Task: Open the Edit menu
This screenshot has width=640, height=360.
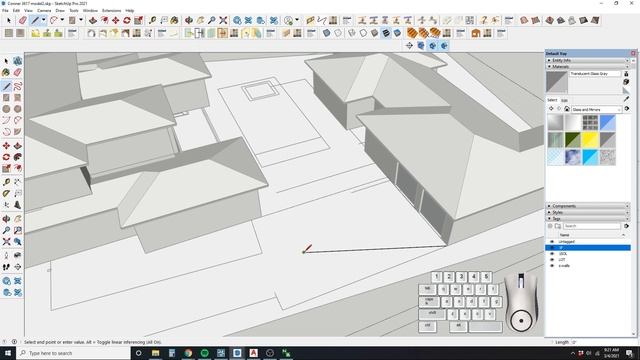Action: (x=16, y=10)
